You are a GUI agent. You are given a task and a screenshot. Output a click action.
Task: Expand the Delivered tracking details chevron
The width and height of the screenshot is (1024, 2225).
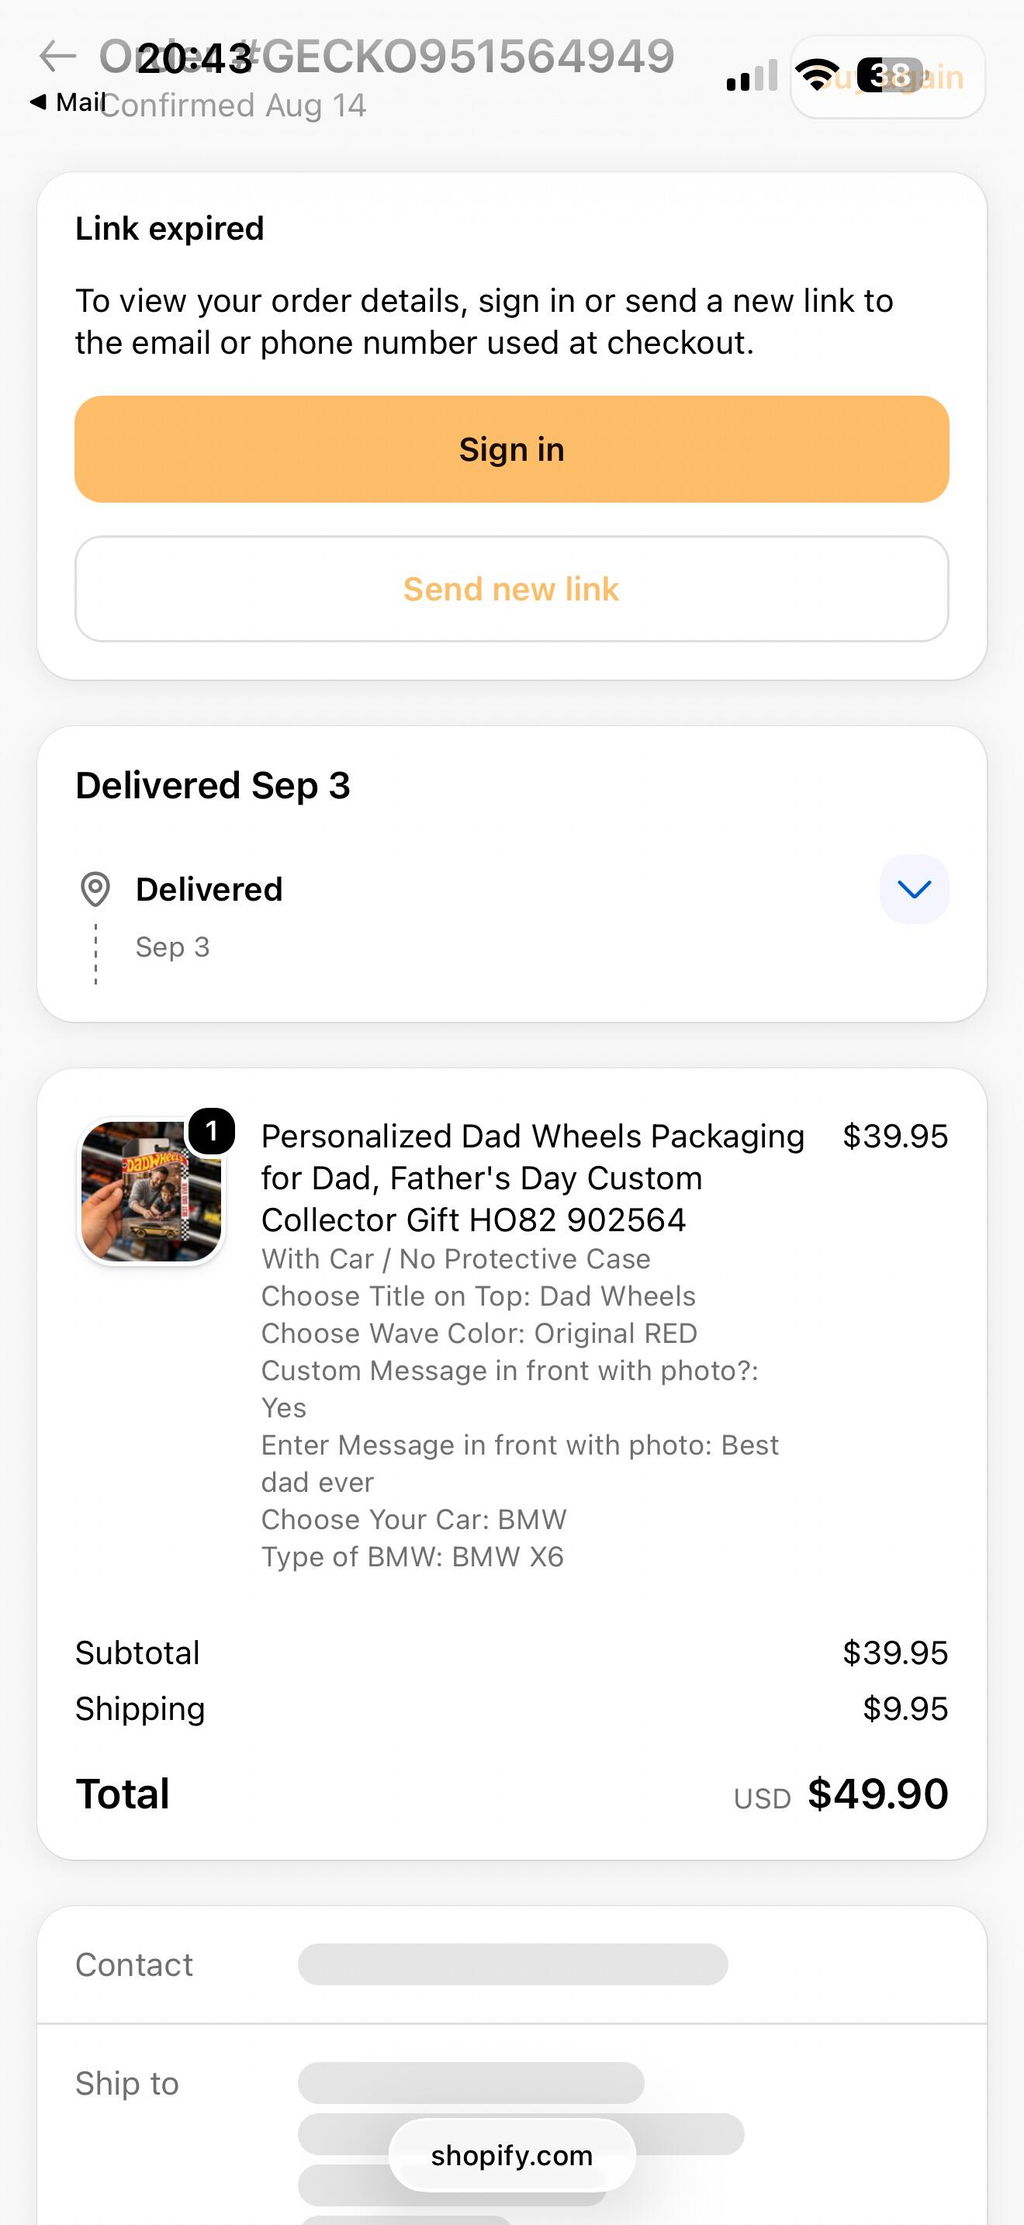[x=914, y=889]
